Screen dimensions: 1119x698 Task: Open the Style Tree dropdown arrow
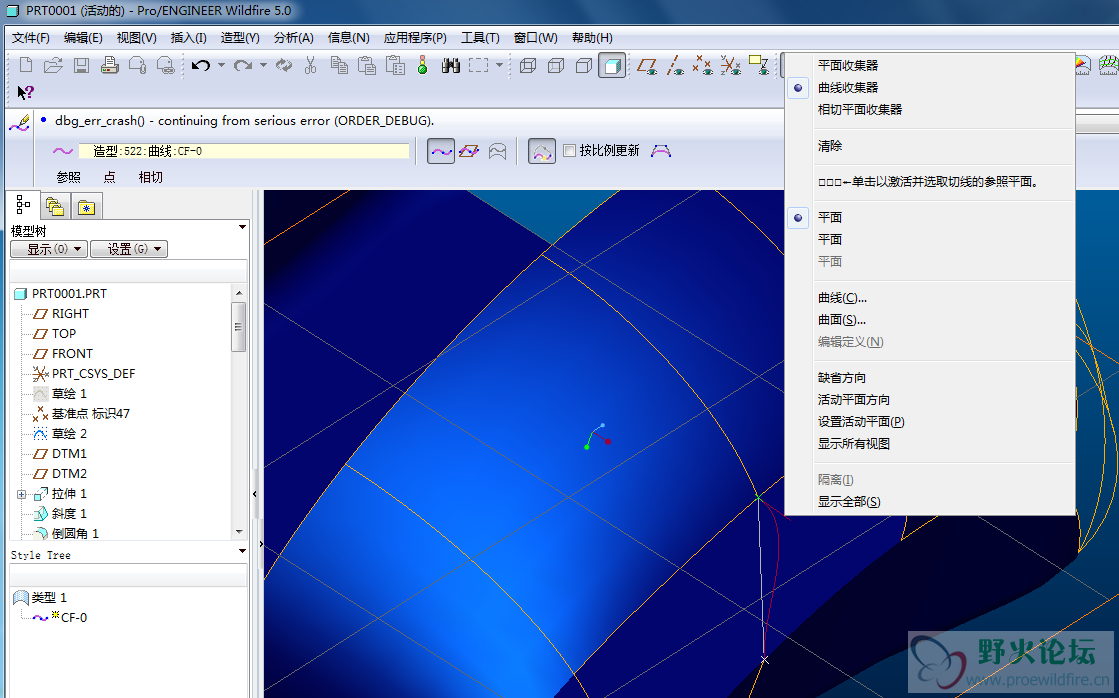(x=243, y=551)
